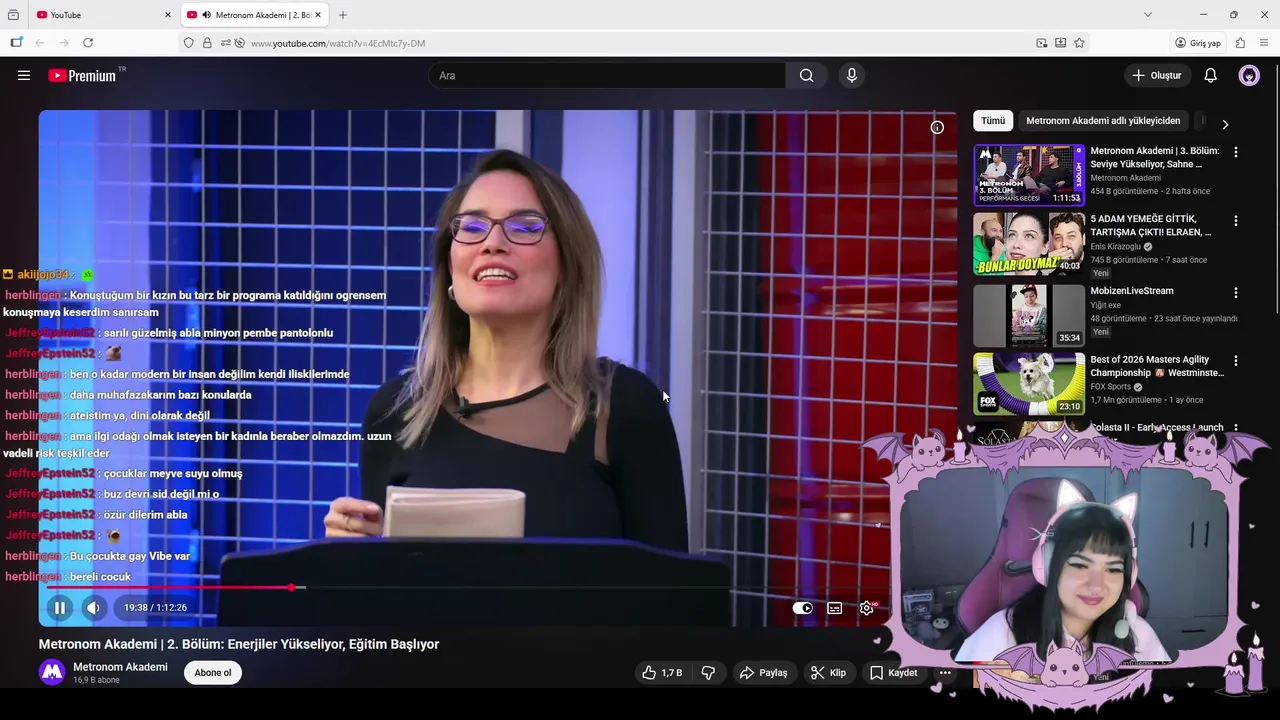Open Metronom Akademi channel avatar
This screenshot has width=1280, height=720.
(52, 672)
